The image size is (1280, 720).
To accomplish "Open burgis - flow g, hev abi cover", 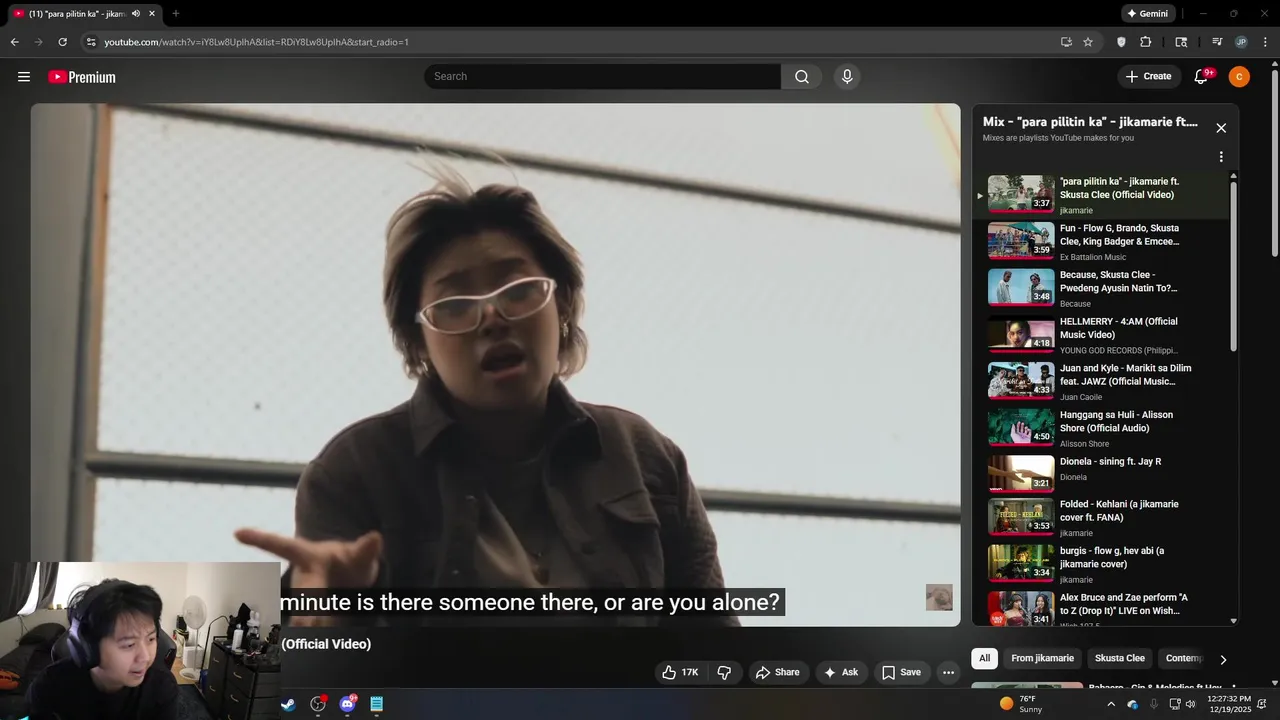I will click(x=1100, y=564).
